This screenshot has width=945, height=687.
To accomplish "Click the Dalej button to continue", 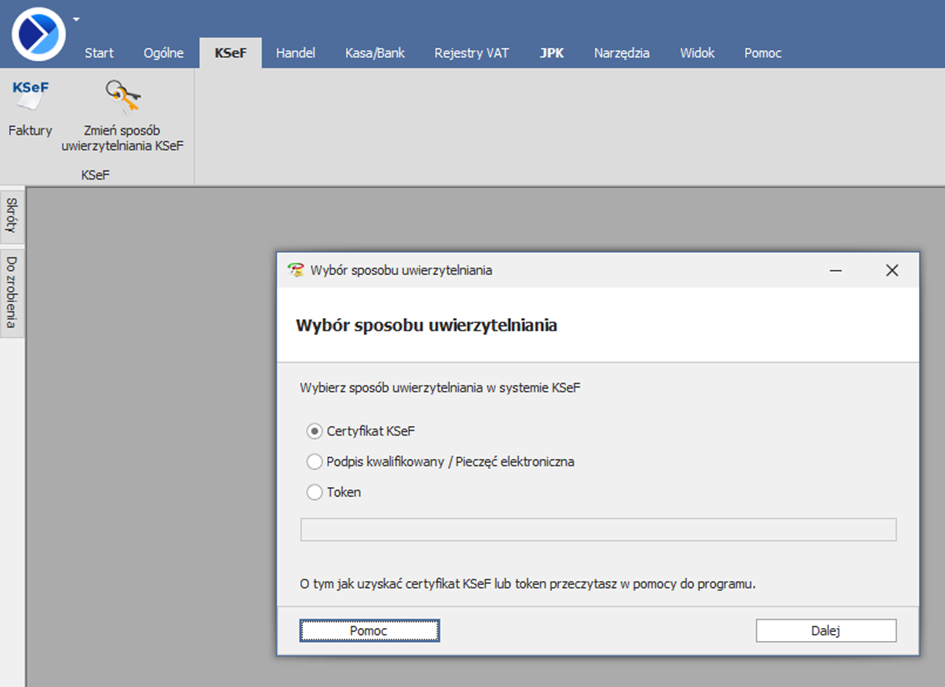I will point(825,631).
